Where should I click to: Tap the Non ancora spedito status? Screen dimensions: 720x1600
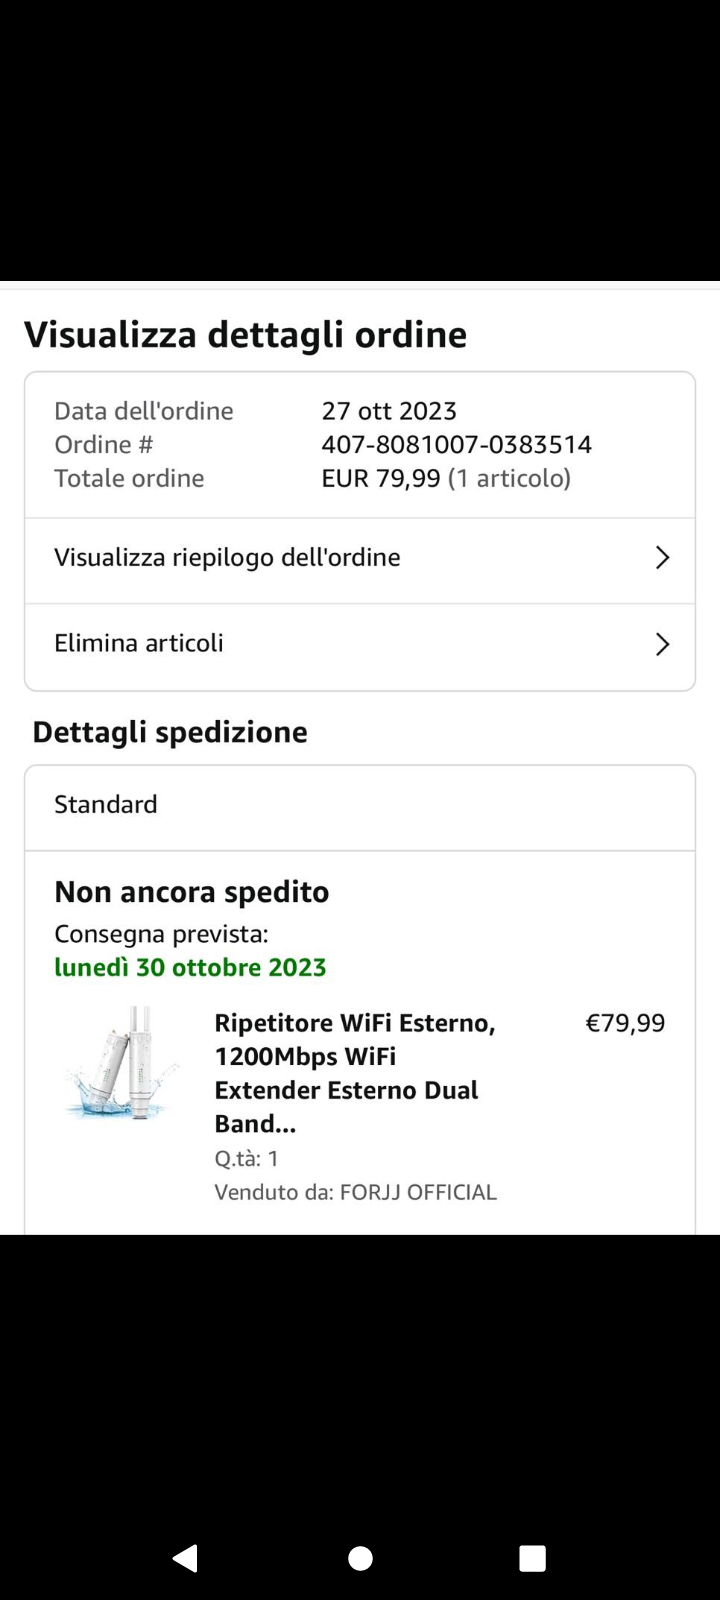tap(191, 891)
